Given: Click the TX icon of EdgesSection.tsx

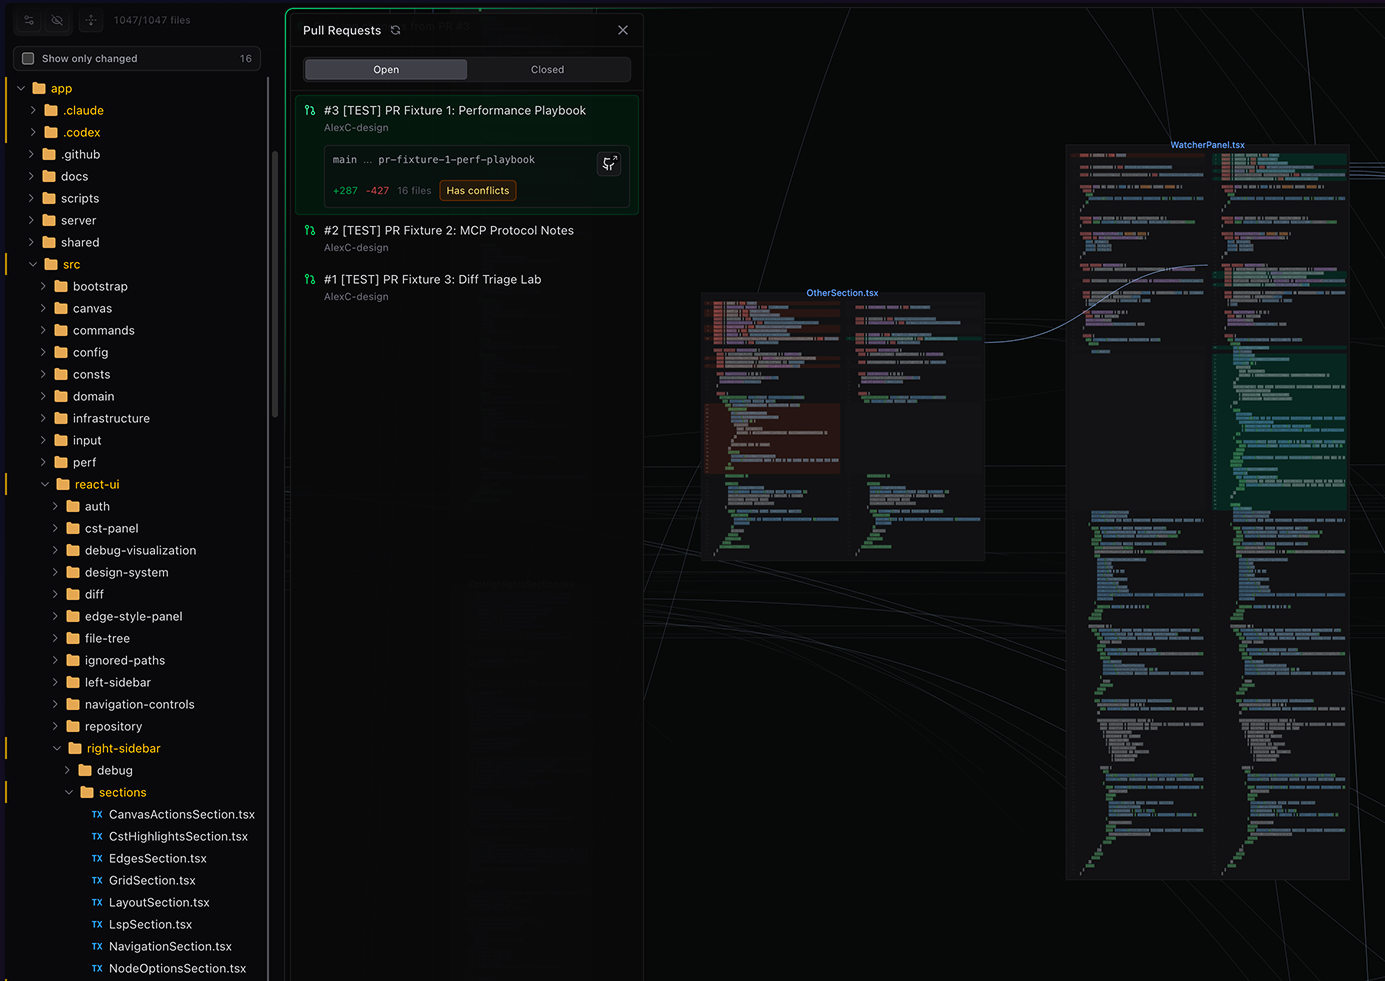Looking at the screenshot, I should (x=97, y=858).
